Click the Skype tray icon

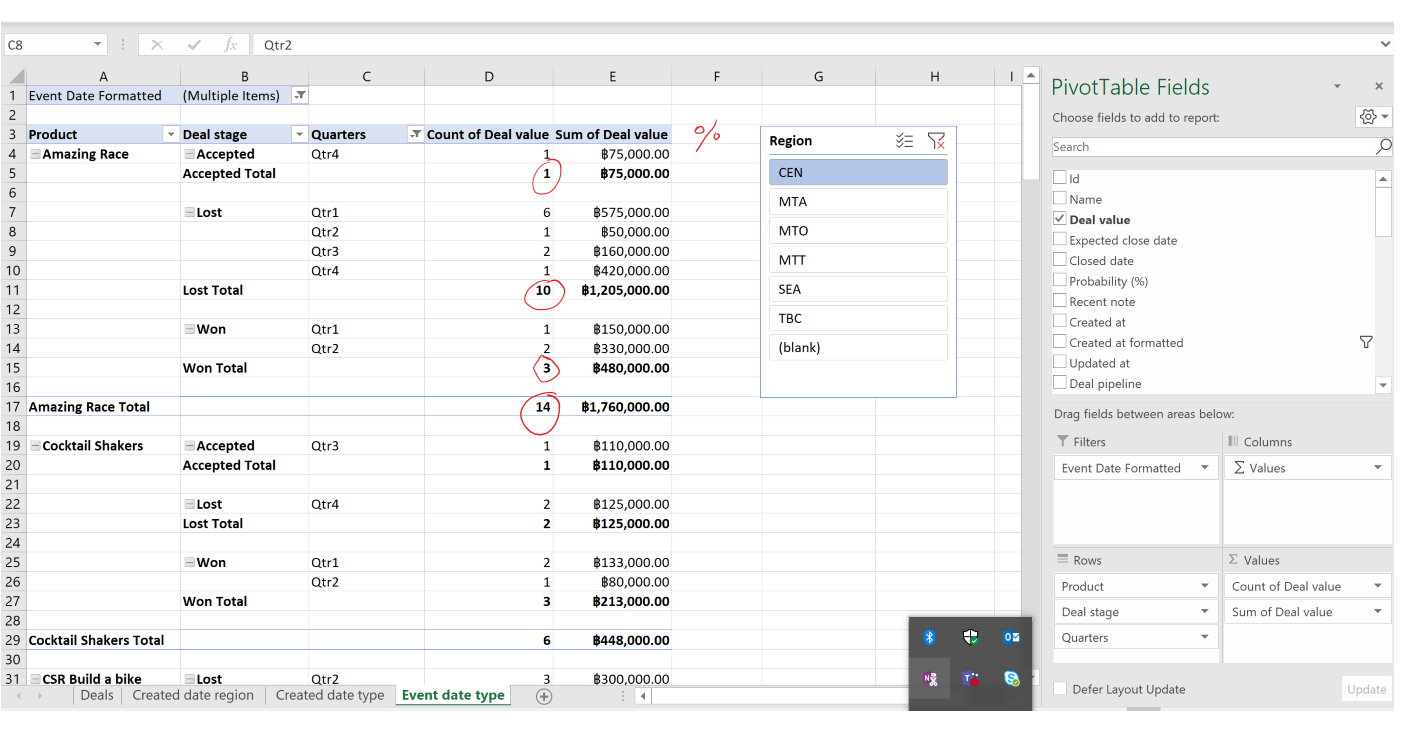tap(1011, 679)
